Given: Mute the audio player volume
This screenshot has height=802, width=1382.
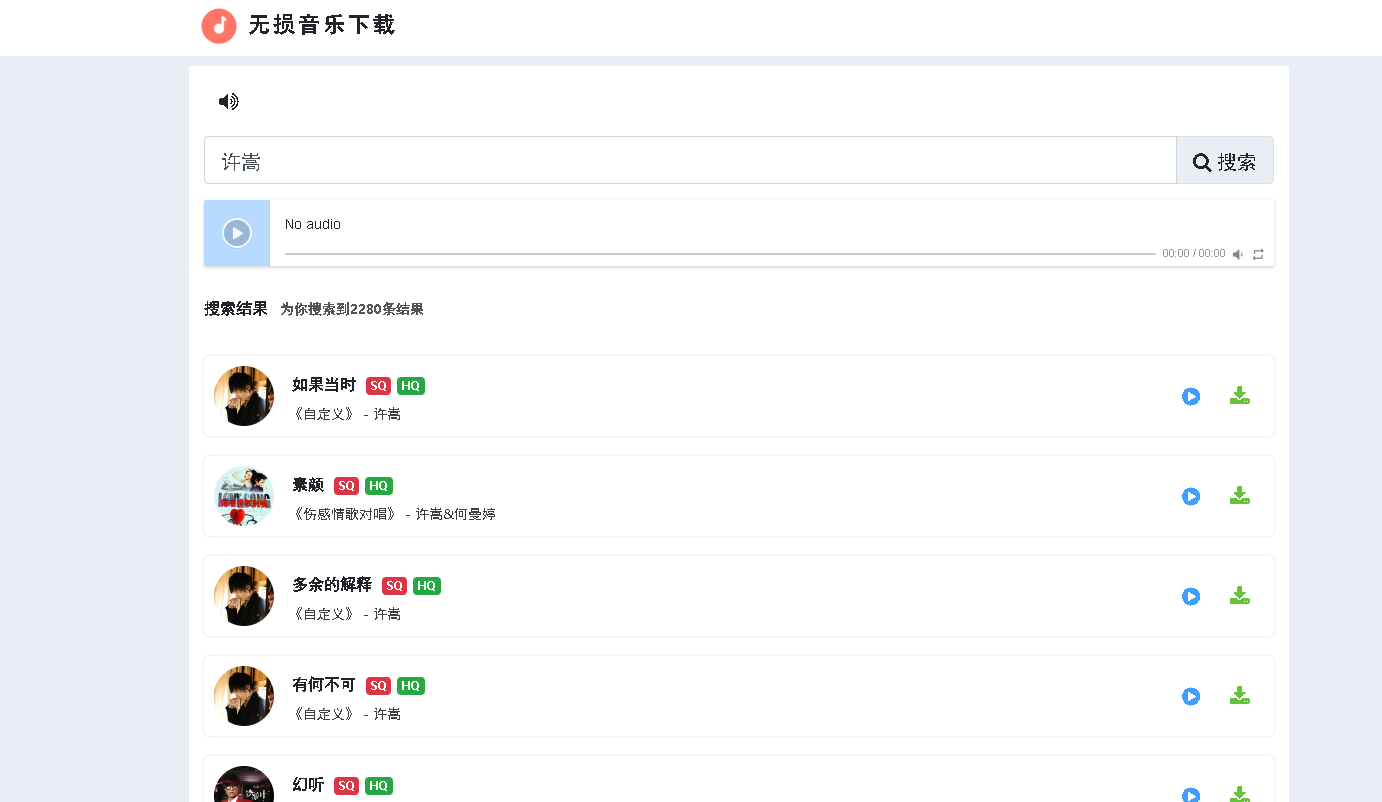Looking at the screenshot, I should click(x=1238, y=253).
